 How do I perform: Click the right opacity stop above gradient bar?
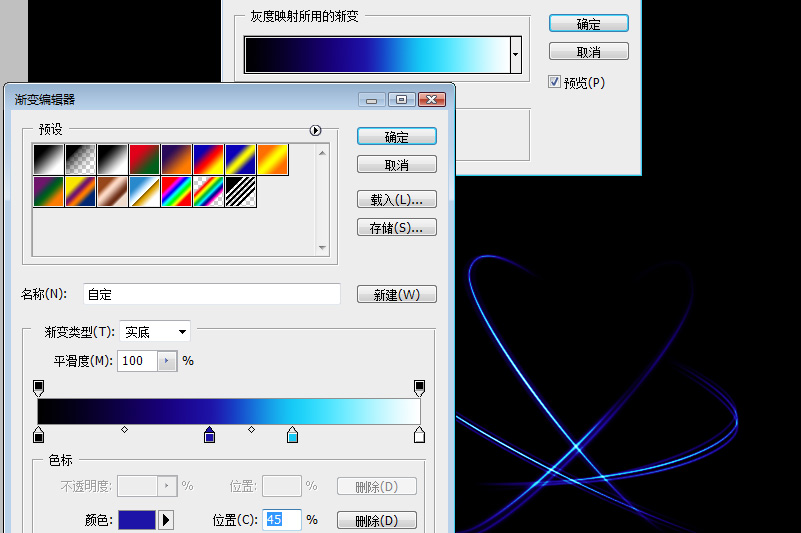coord(419,388)
